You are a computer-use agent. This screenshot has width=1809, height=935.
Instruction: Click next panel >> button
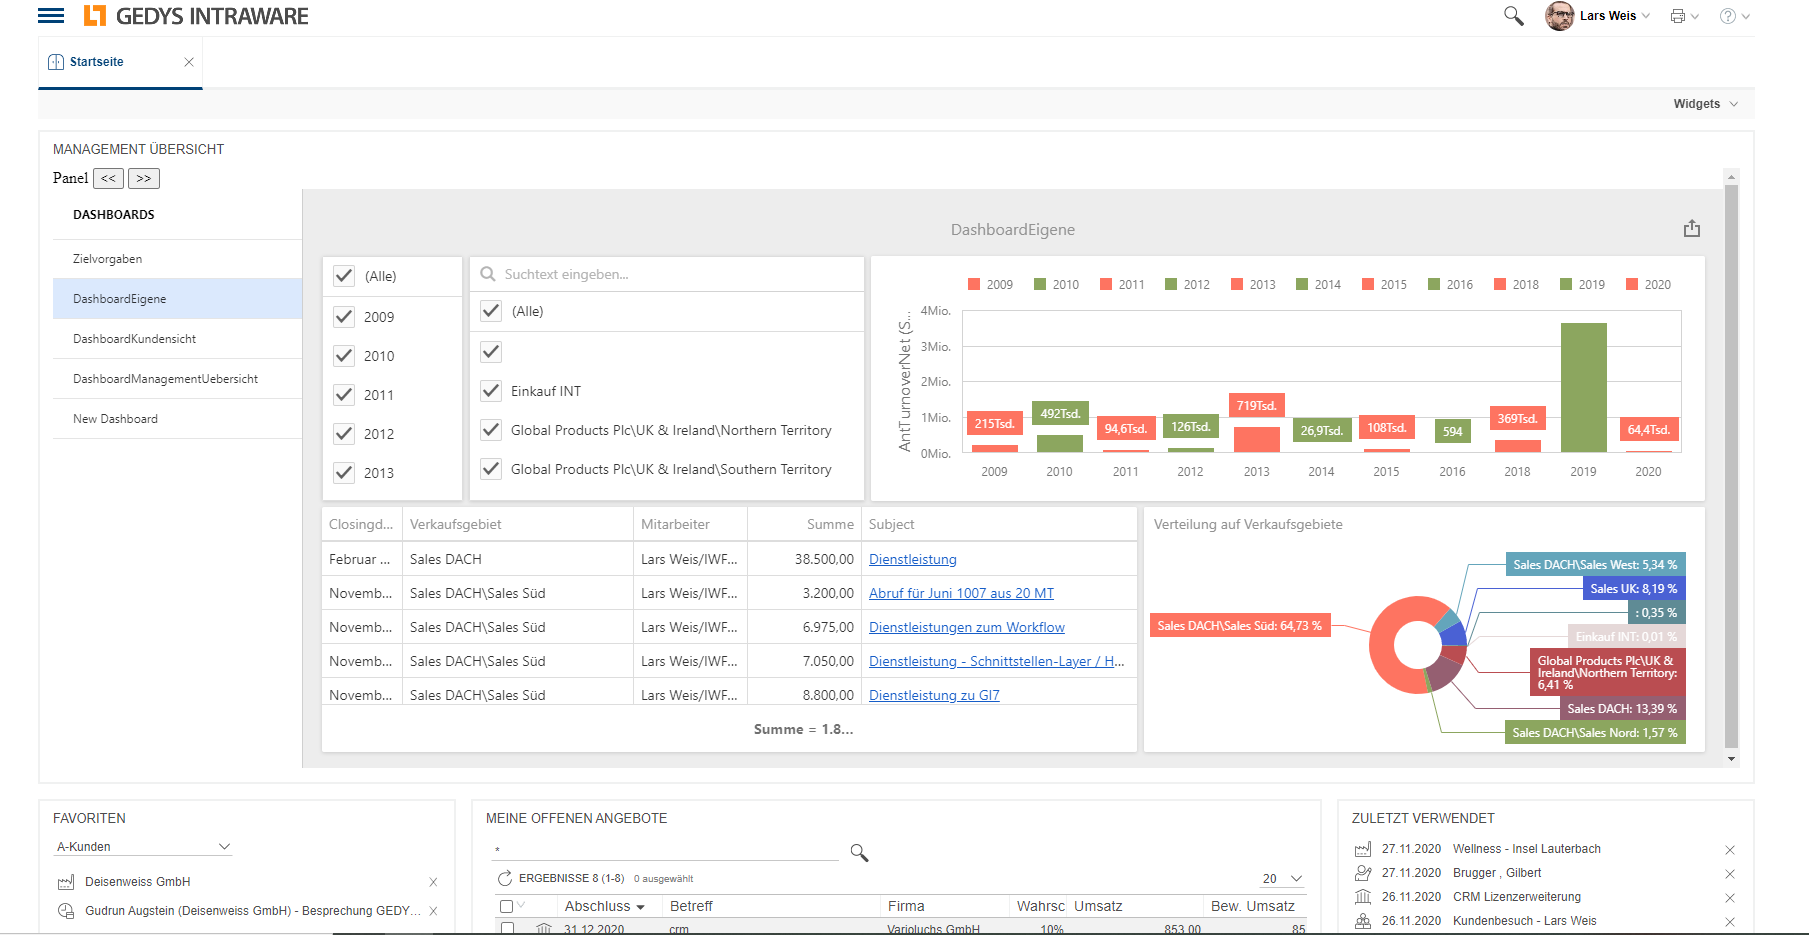(144, 178)
